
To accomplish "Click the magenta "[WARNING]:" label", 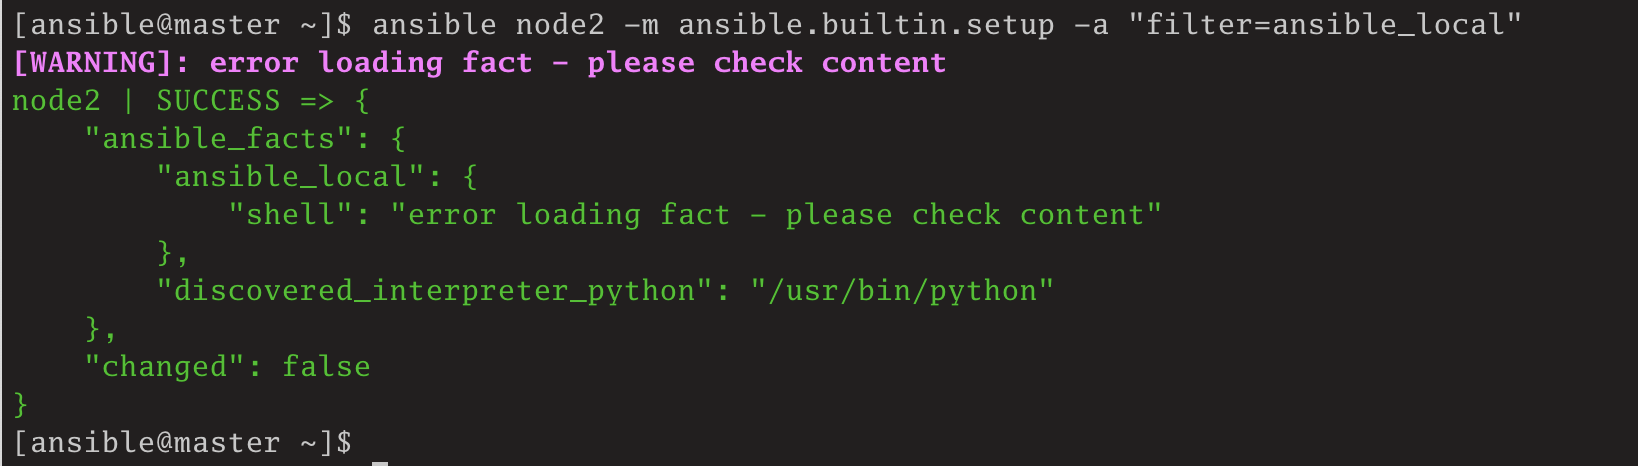I will click(x=101, y=63).
